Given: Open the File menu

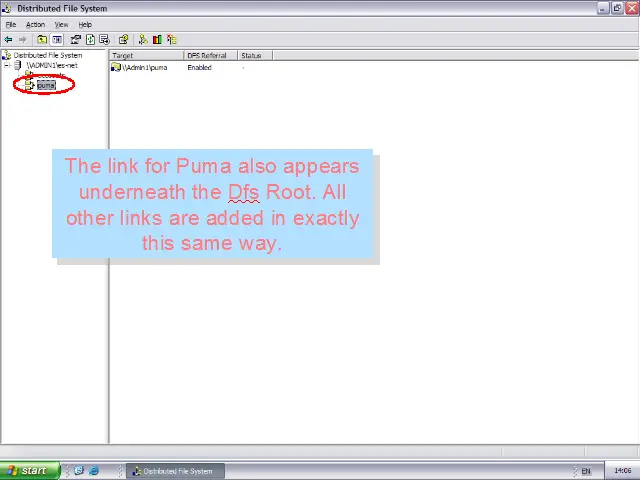Looking at the screenshot, I should 11,24.
